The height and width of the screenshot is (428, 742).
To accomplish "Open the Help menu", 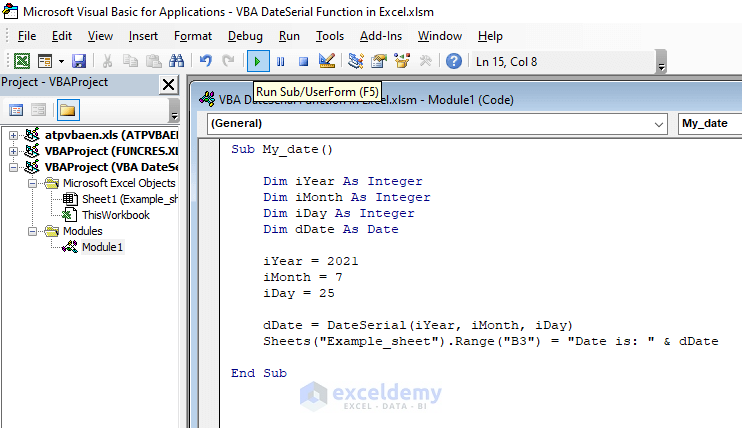I will (490, 36).
